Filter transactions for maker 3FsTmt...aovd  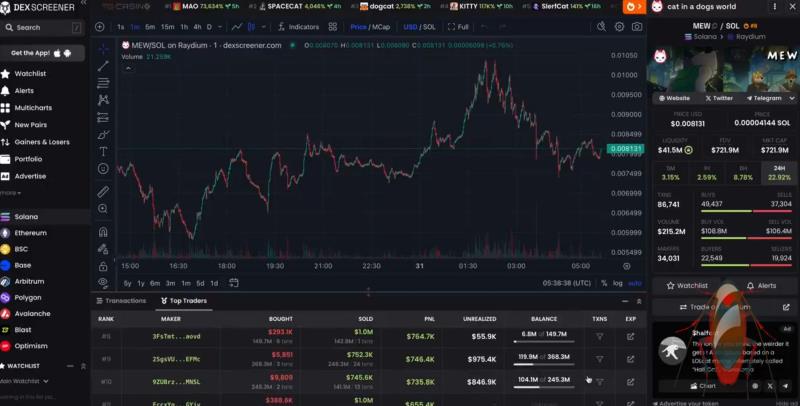pos(599,337)
